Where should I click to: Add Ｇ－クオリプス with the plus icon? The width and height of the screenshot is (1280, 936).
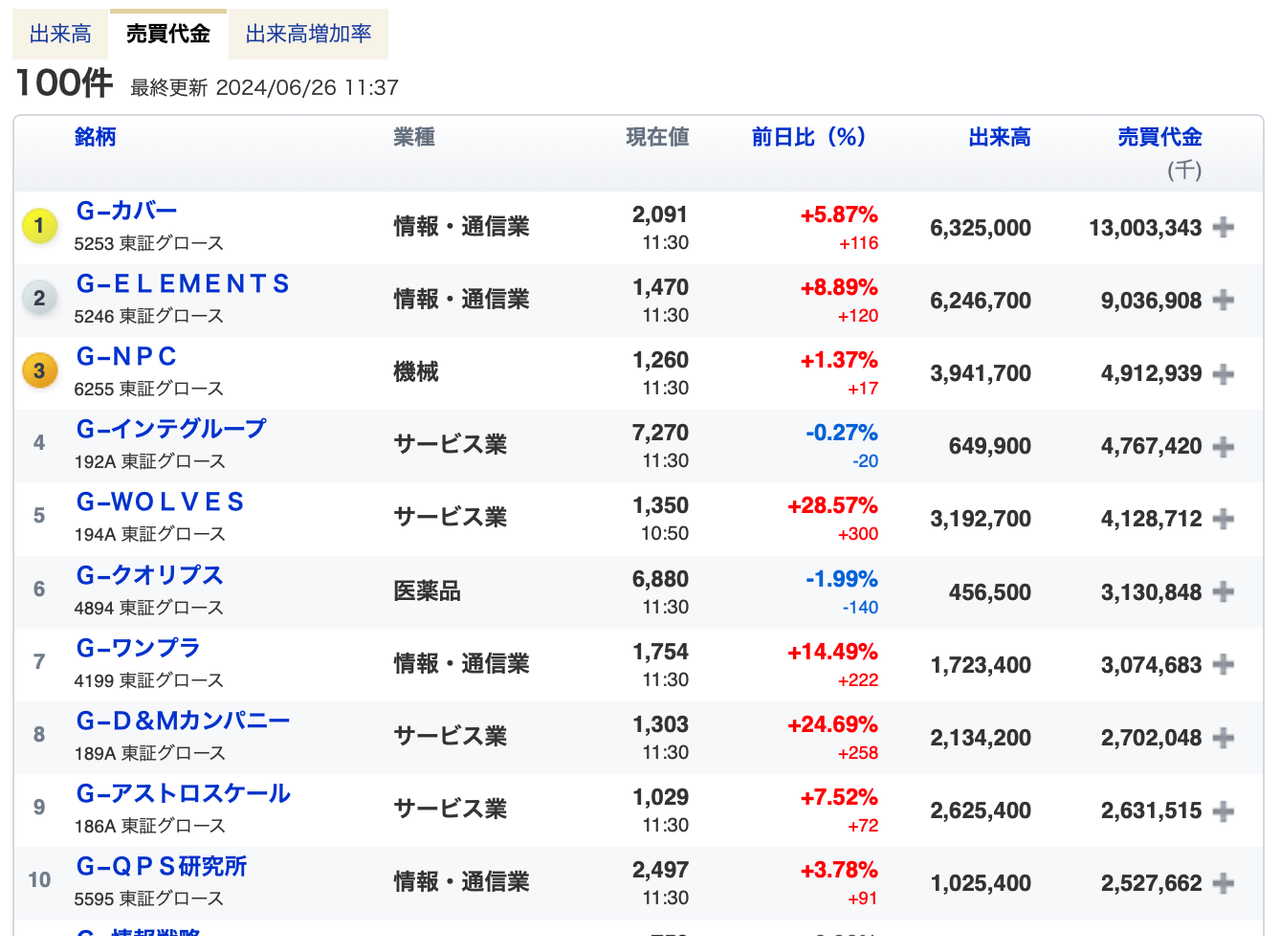click(1221, 592)
